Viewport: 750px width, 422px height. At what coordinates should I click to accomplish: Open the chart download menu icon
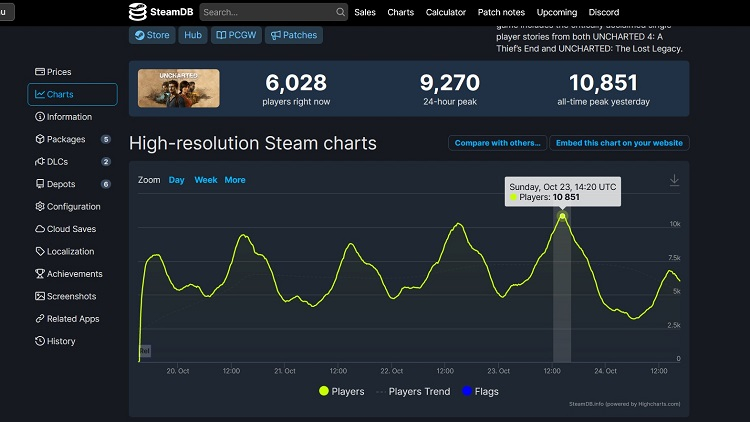(x=674, y=180)
